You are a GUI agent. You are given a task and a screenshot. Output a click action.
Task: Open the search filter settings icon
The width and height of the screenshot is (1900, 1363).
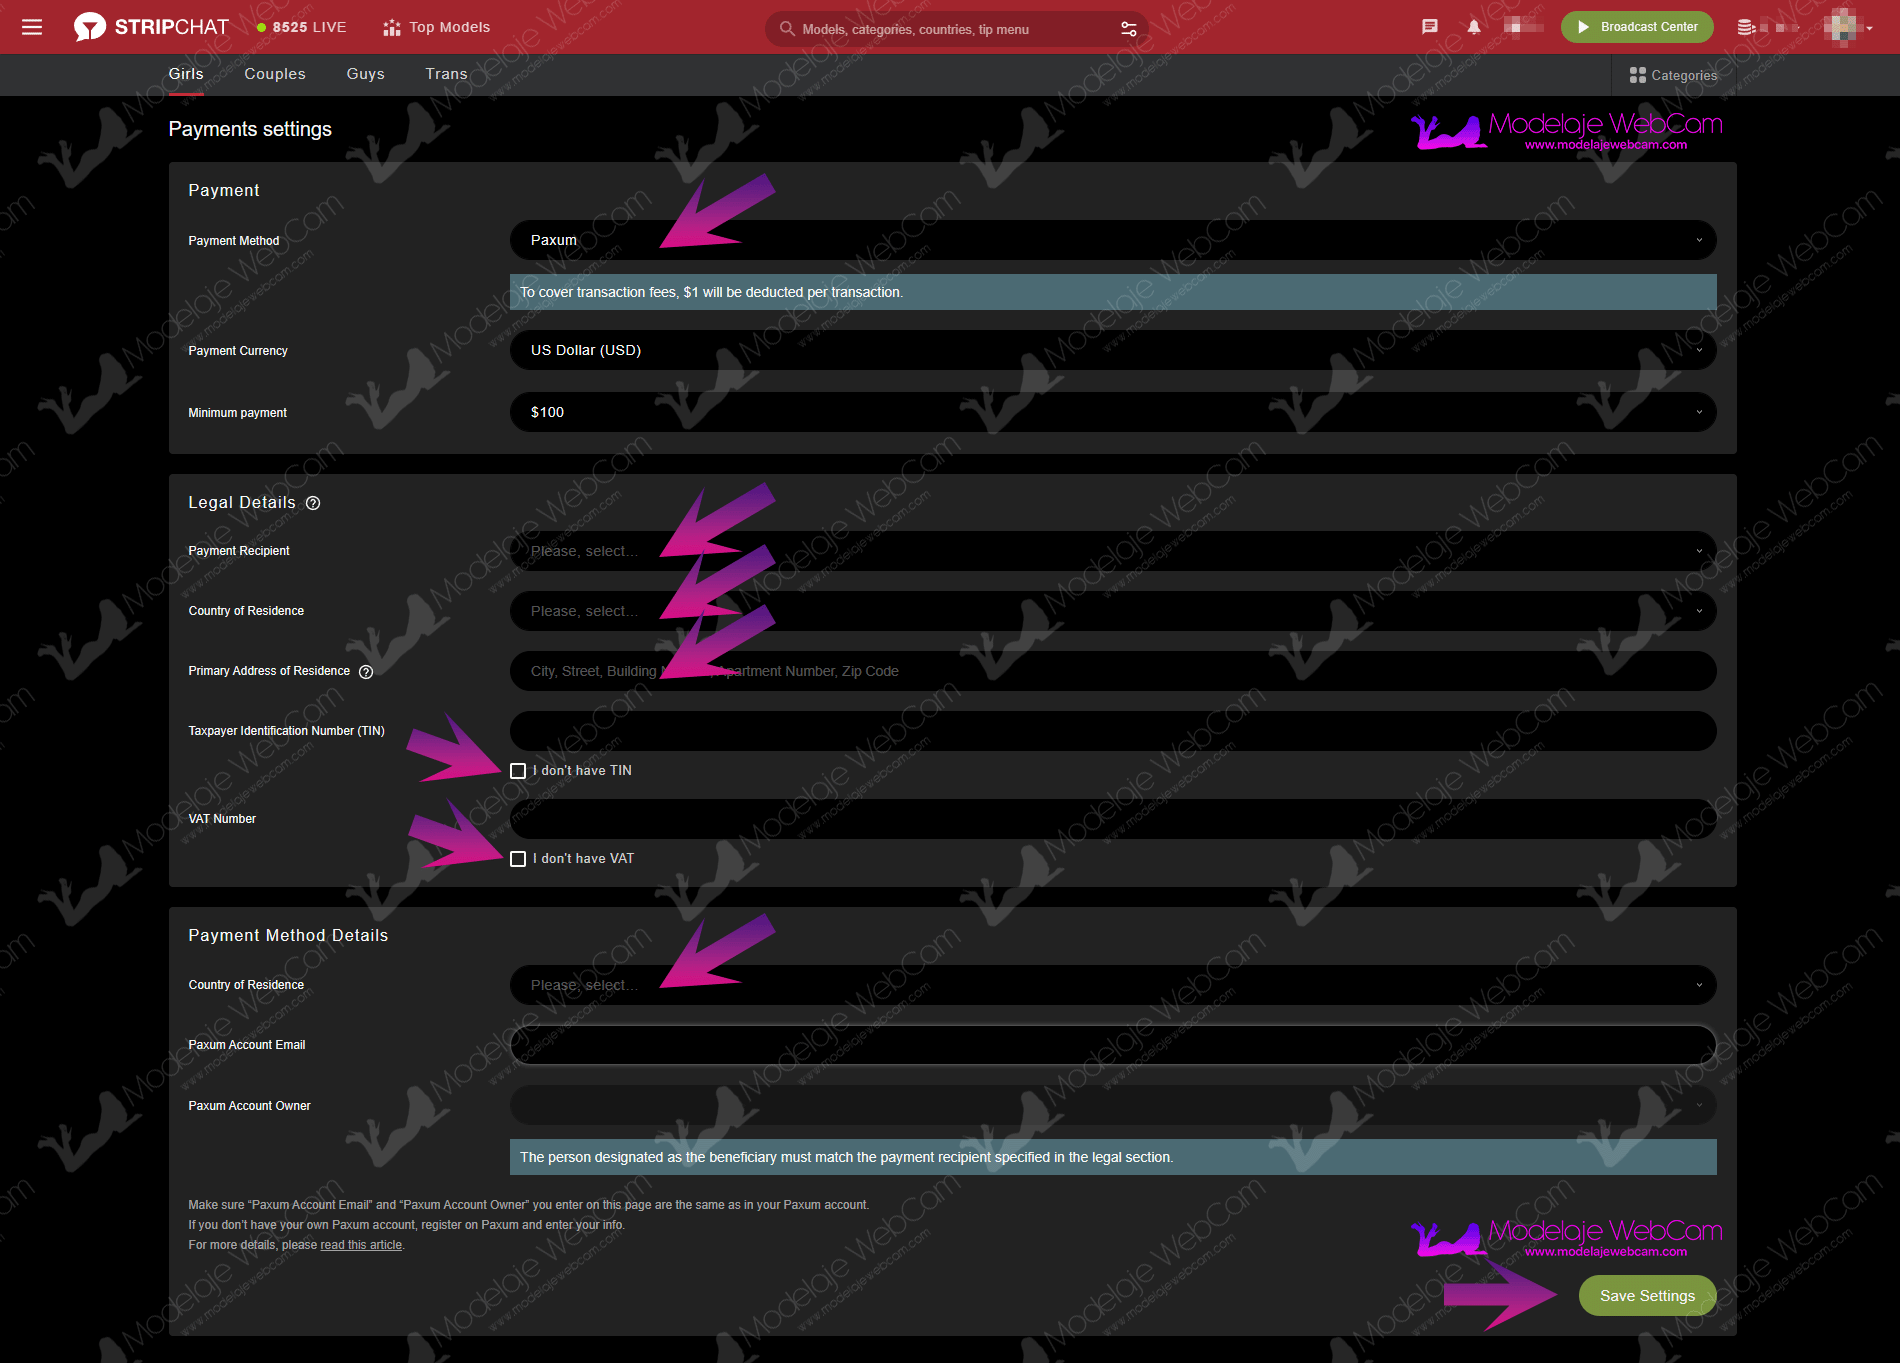pyautogui.click(x=1129, y=29)
